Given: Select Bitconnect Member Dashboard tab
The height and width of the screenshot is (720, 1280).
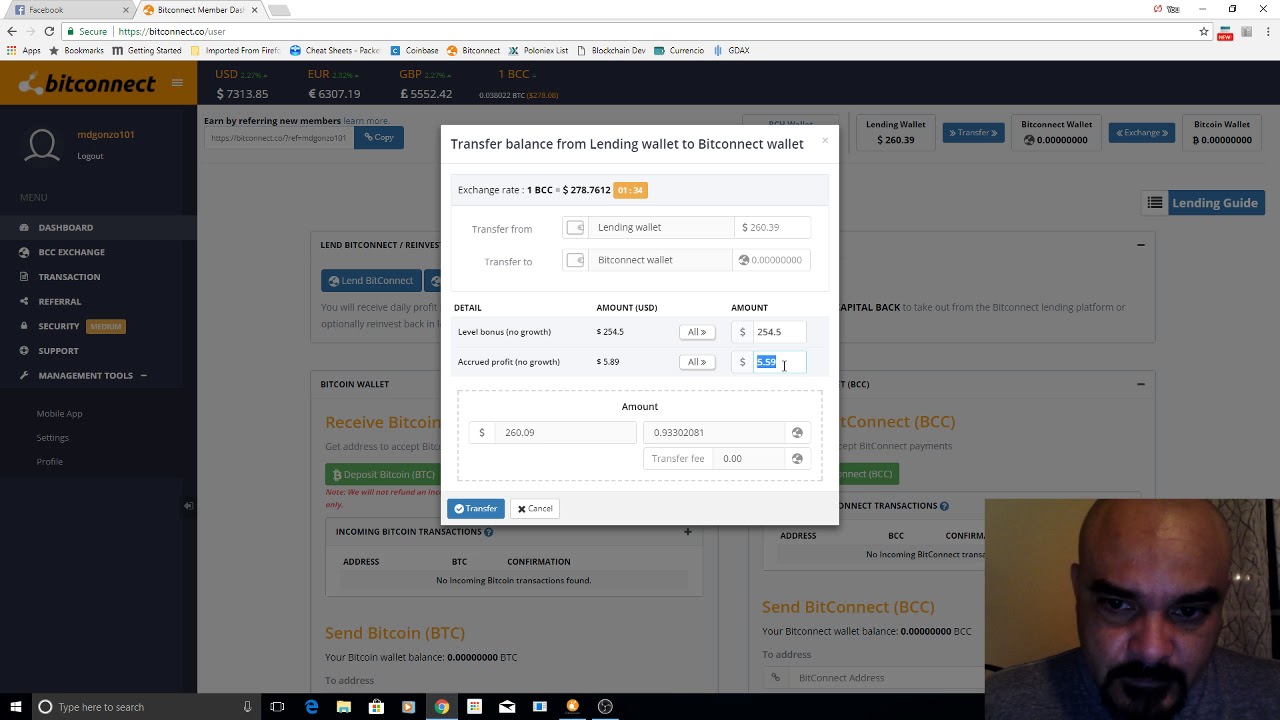Looking at the screenshot, I should click(200, 10).
